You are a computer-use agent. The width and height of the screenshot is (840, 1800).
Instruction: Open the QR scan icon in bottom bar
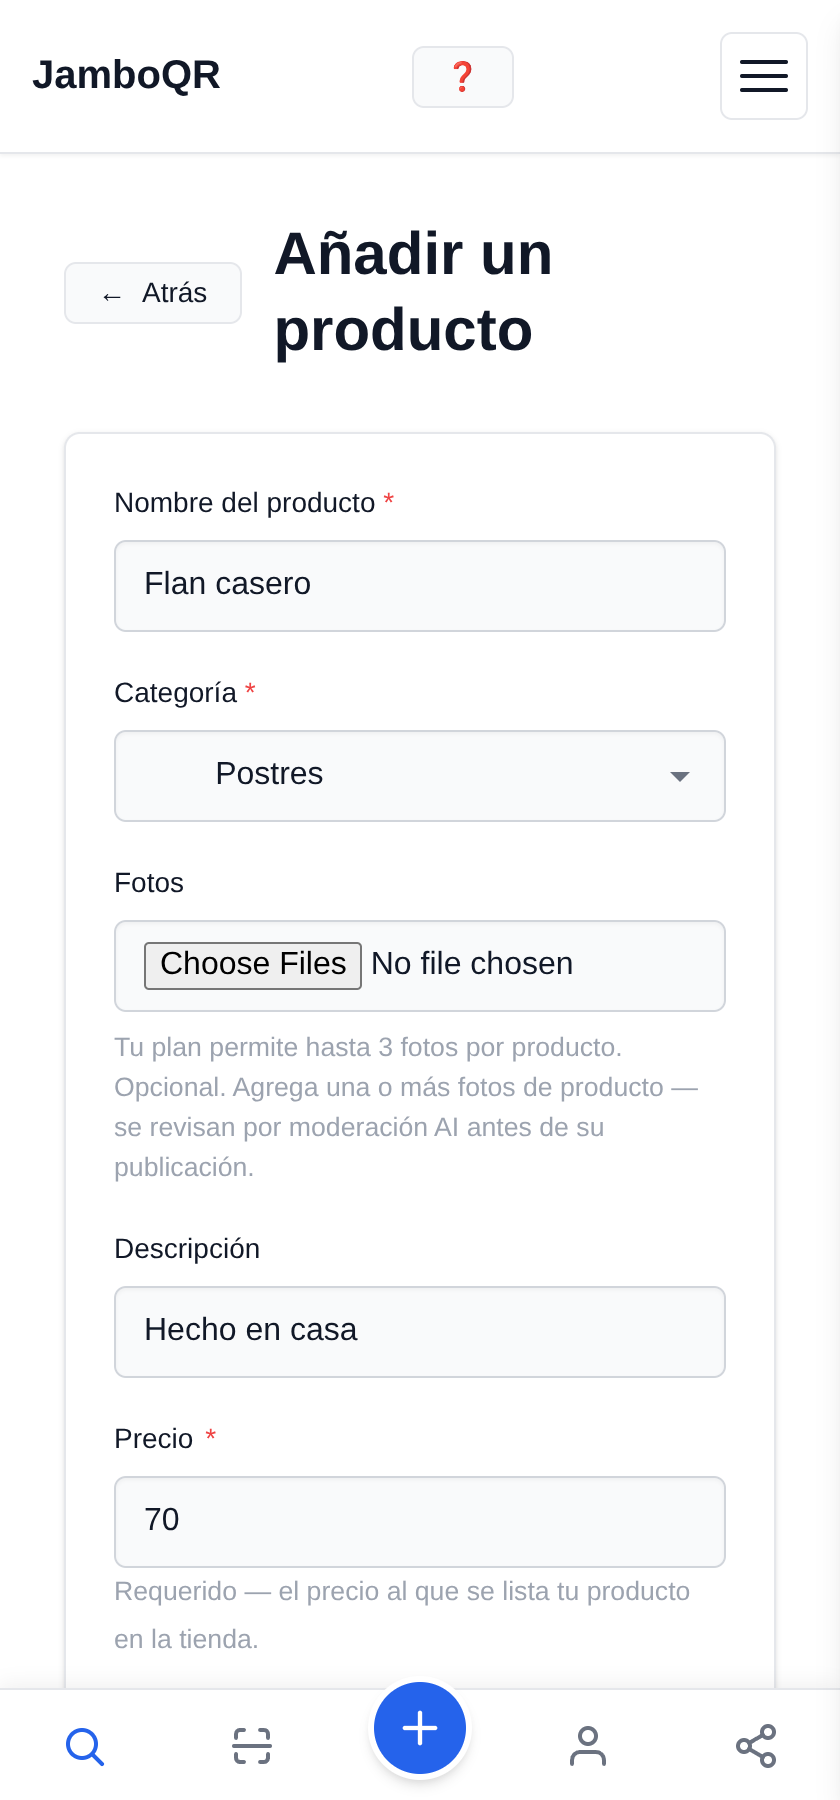coord(252,1746)
